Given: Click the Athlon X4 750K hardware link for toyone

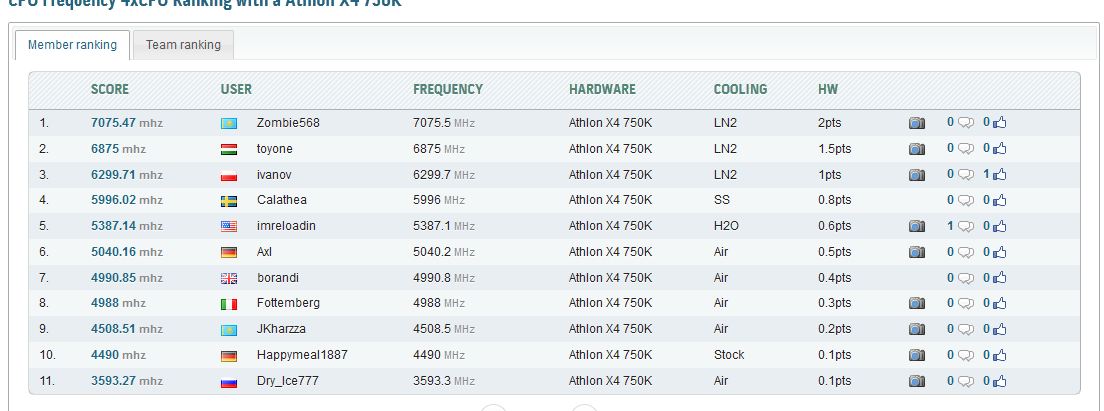Looking at the screenshot, I should 610,148.
